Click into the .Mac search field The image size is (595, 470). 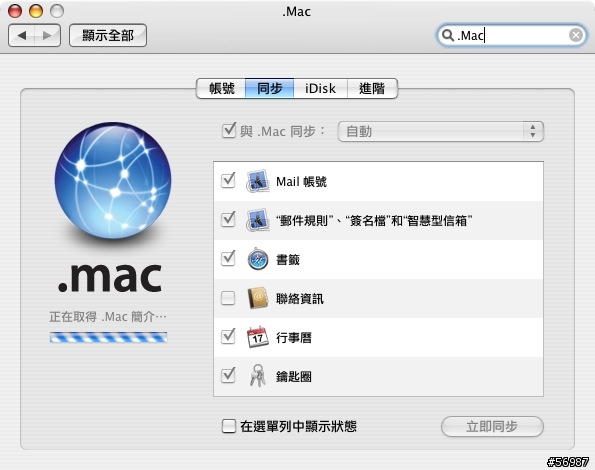tap(512, 35)
